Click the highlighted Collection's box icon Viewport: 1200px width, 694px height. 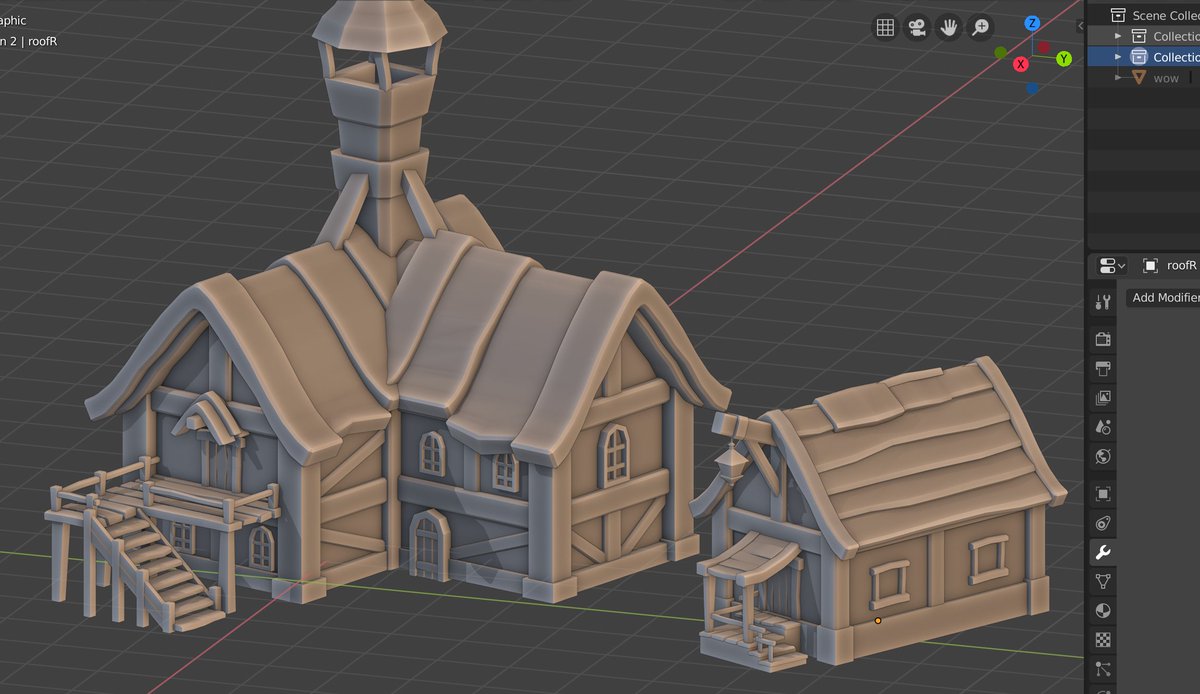pos(1138,57)
